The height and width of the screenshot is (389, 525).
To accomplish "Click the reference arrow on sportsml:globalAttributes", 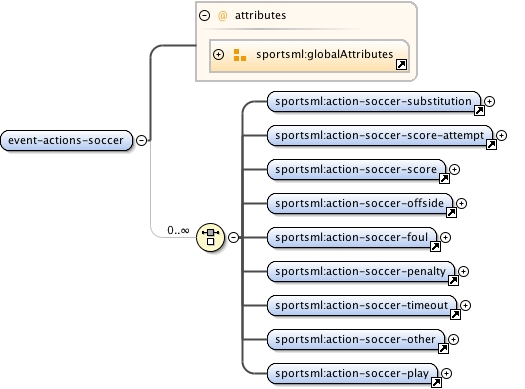I will (x=401, y=64).
